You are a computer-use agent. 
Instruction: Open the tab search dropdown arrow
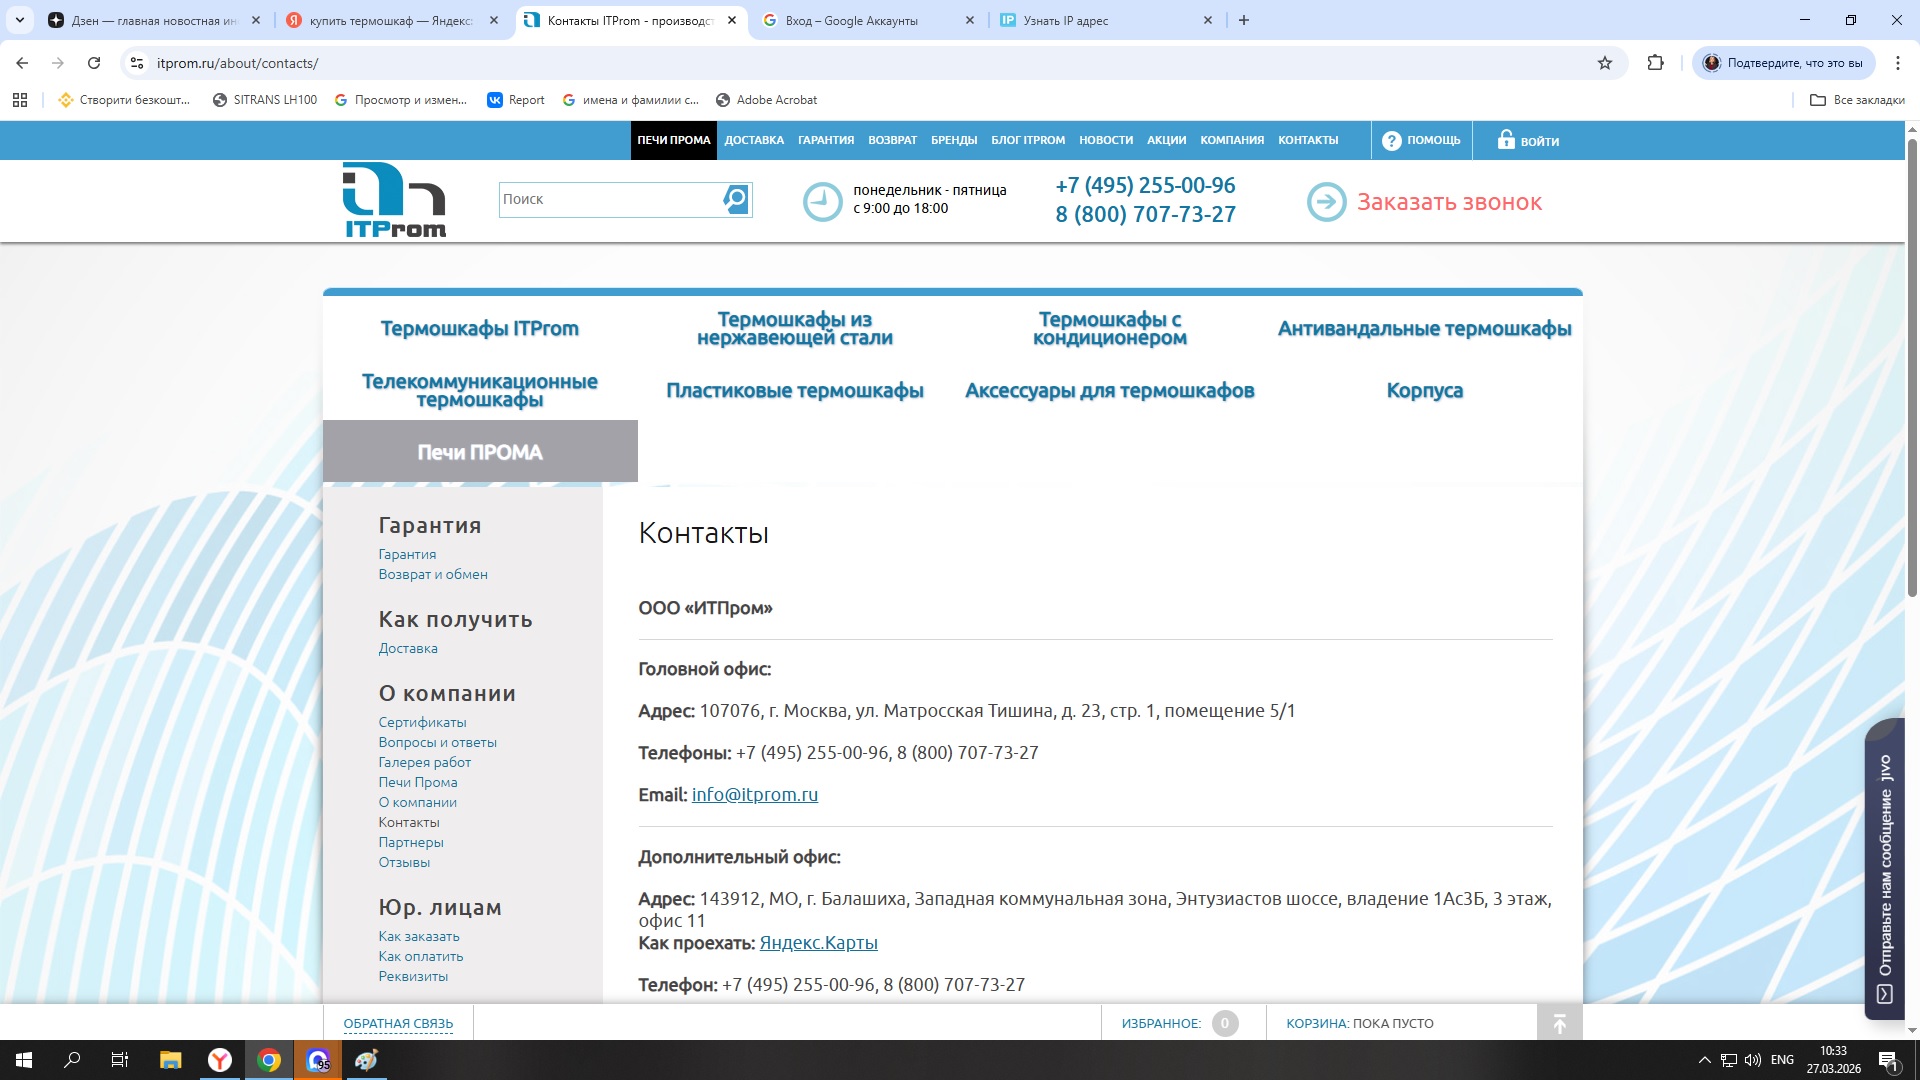[19, 20]
